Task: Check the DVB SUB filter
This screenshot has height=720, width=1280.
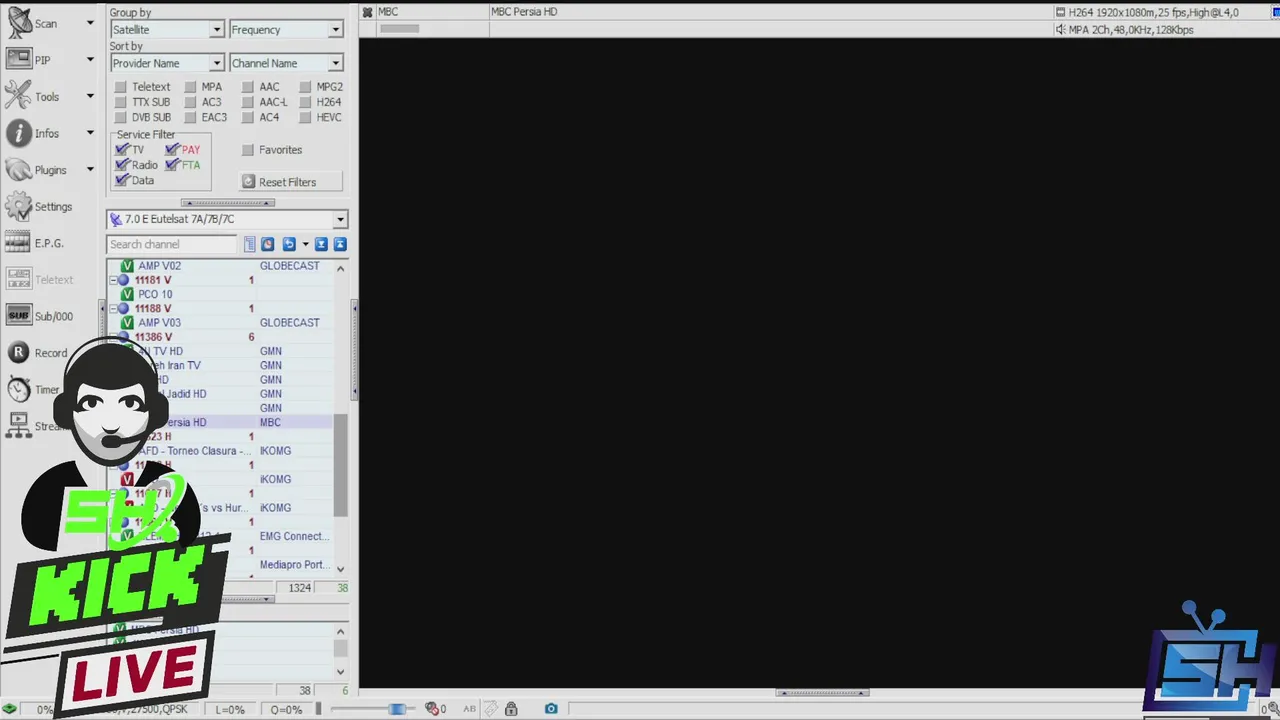Action: pos(120,117)
